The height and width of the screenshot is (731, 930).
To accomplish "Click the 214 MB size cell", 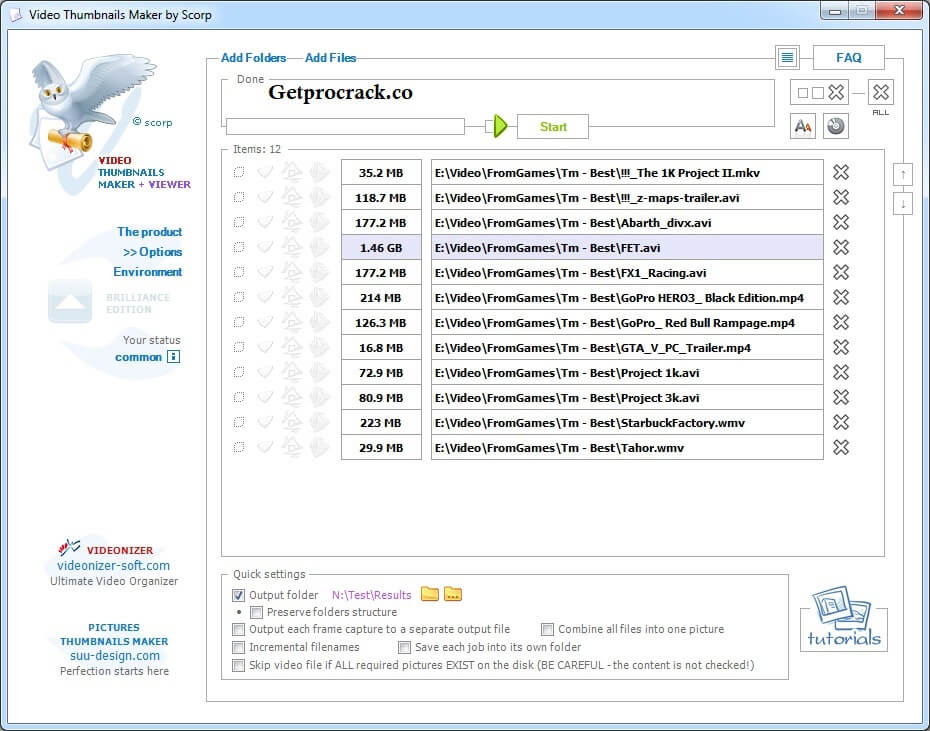I will pyautogui.click(x=381, y=297).
